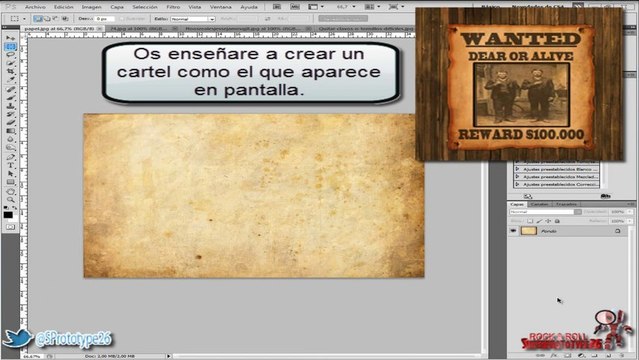Screen dimensions: 639x360
Task: Toggle lock all in Layers panel
Action: pyautogui.click(x=557, y=221)
